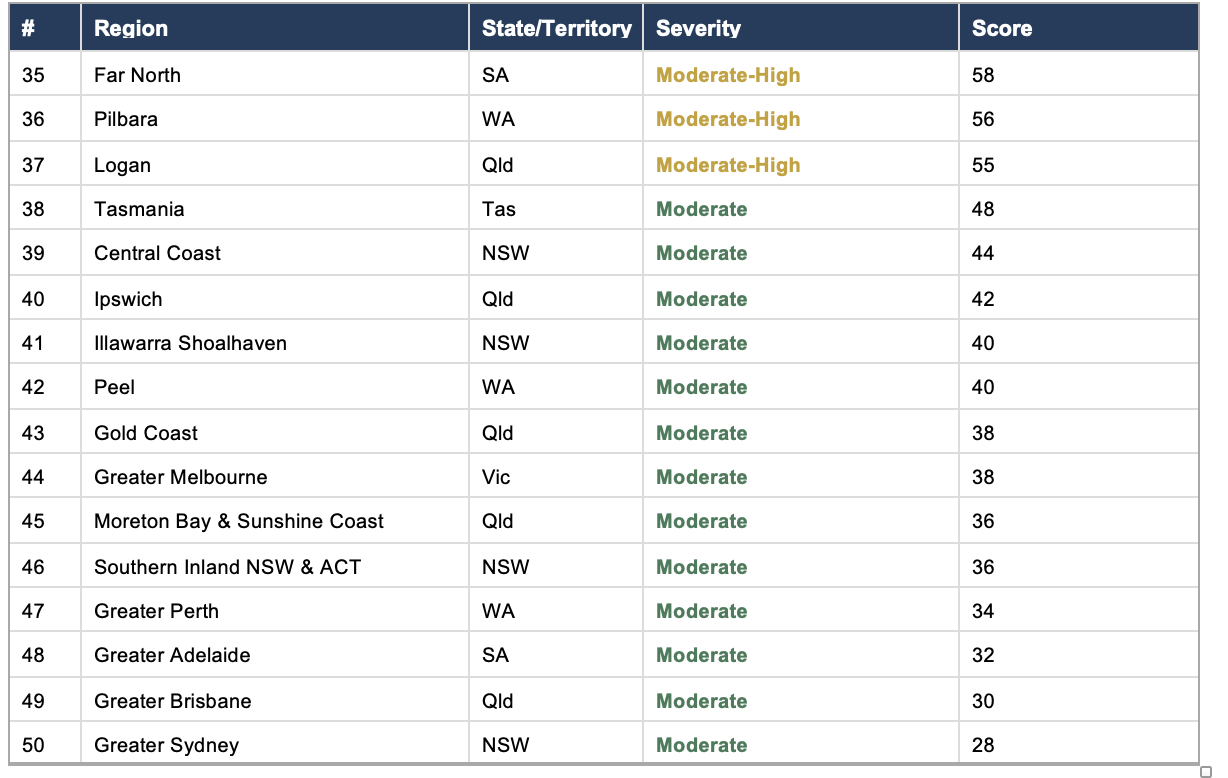Click NSW state cell in Central Coast row
Viewport: 1228px width, 778px height.
[x=556, y=253]
